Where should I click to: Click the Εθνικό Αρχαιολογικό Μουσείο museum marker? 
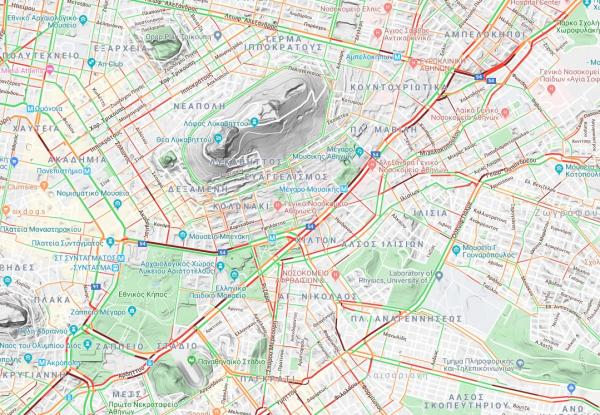83,19
